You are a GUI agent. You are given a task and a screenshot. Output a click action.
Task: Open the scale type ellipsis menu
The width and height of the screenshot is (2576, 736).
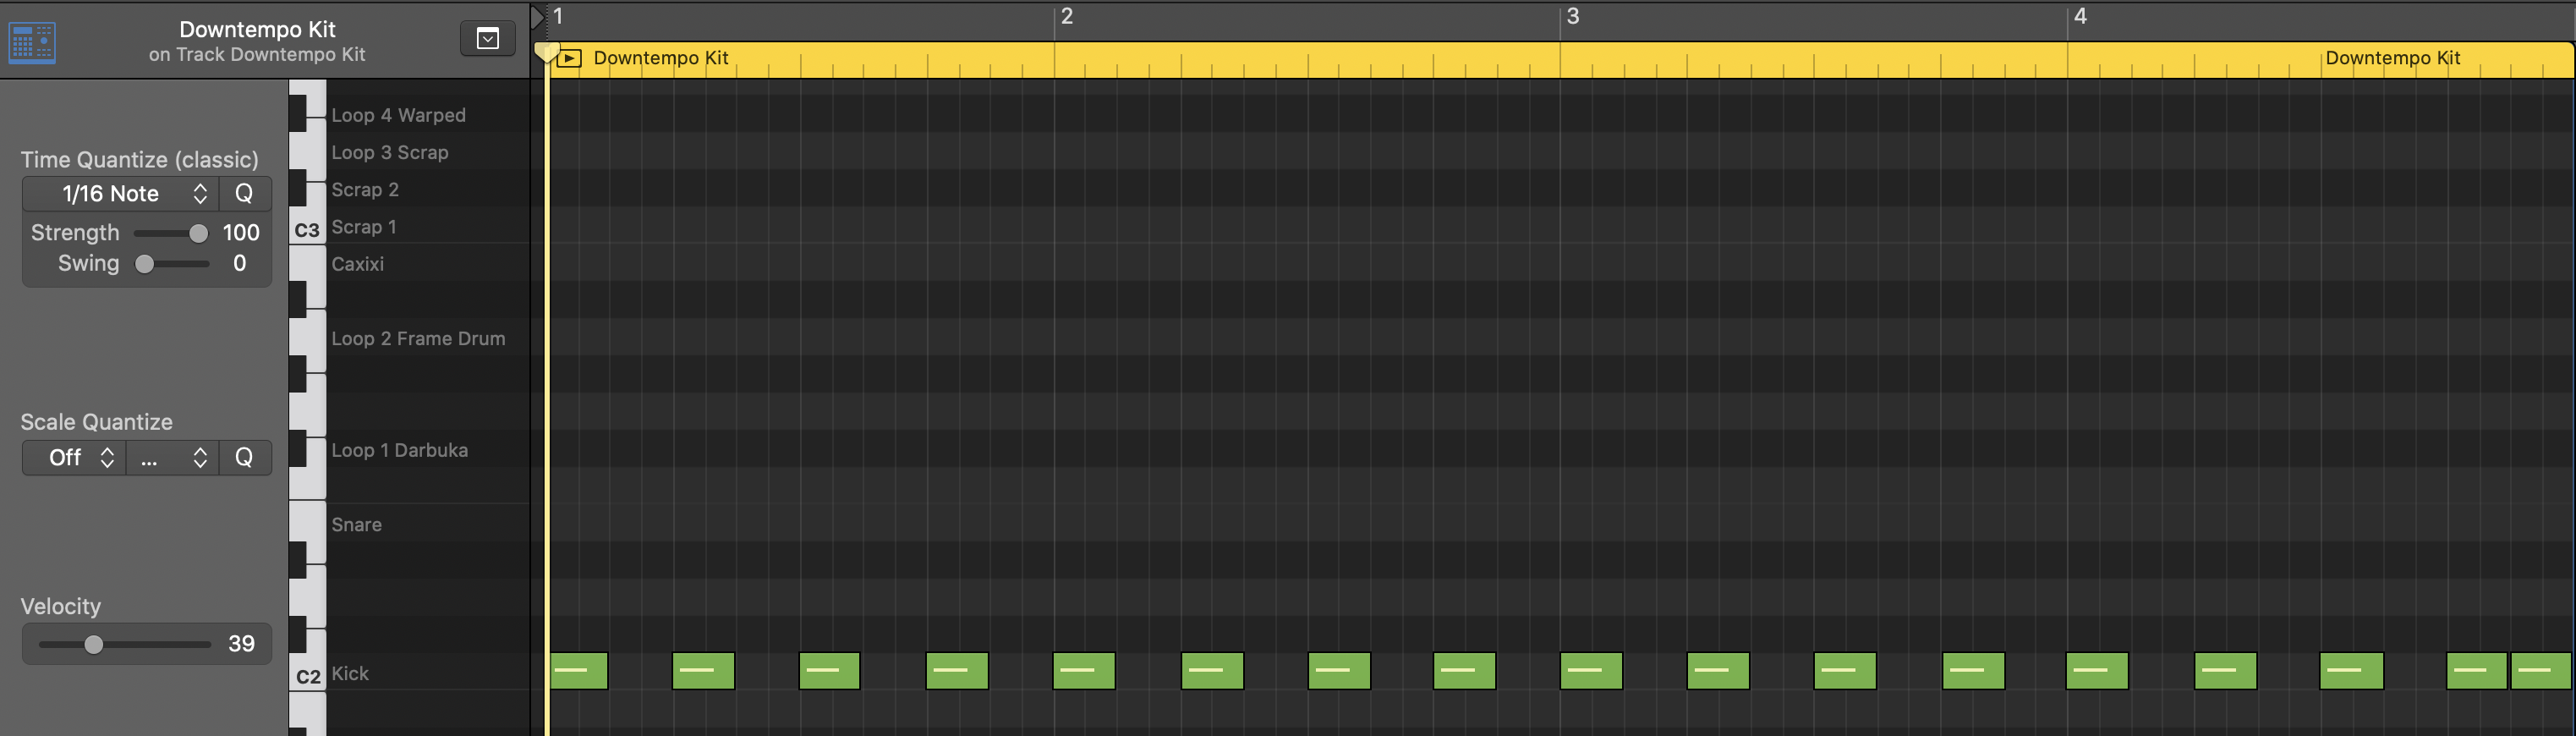pyautogui.click(x=173, y=457)
